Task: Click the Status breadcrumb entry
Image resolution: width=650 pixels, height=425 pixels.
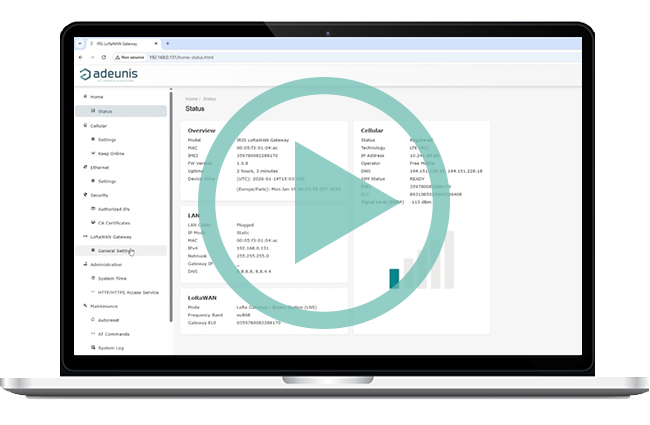Action: click(x=209, y=99)
